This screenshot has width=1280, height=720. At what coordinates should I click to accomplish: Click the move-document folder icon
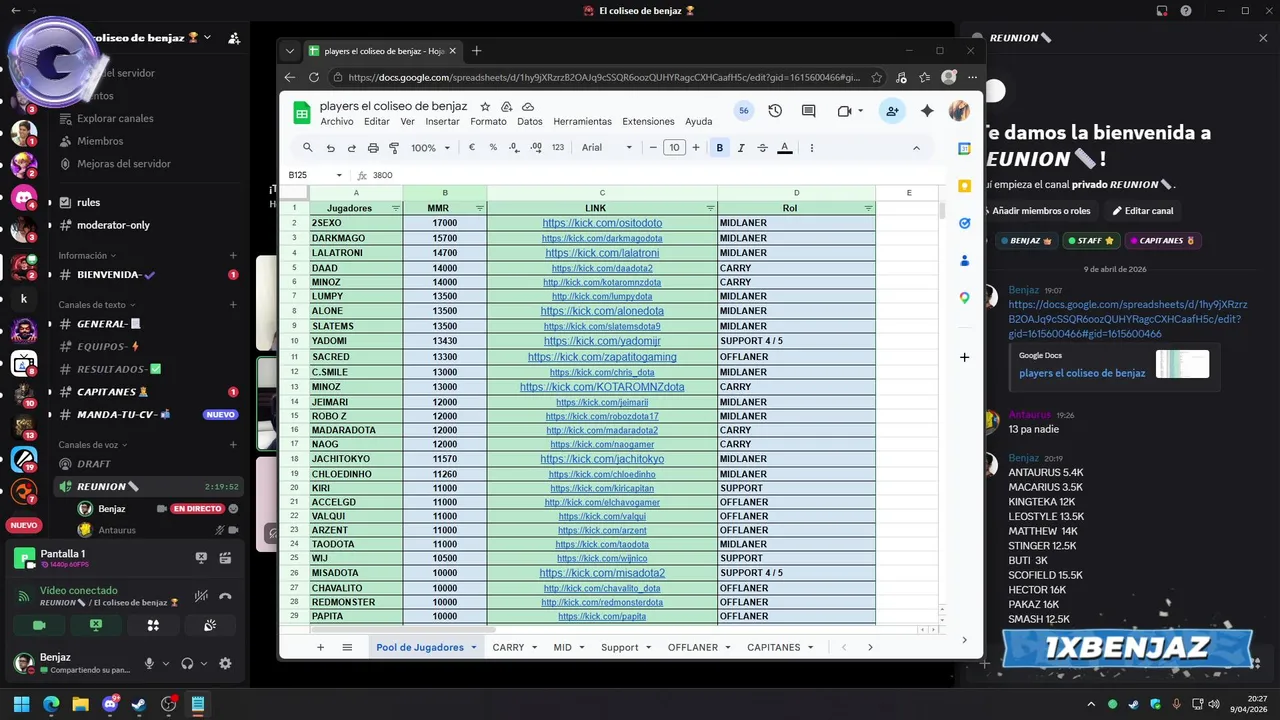[x=507, y=106]
